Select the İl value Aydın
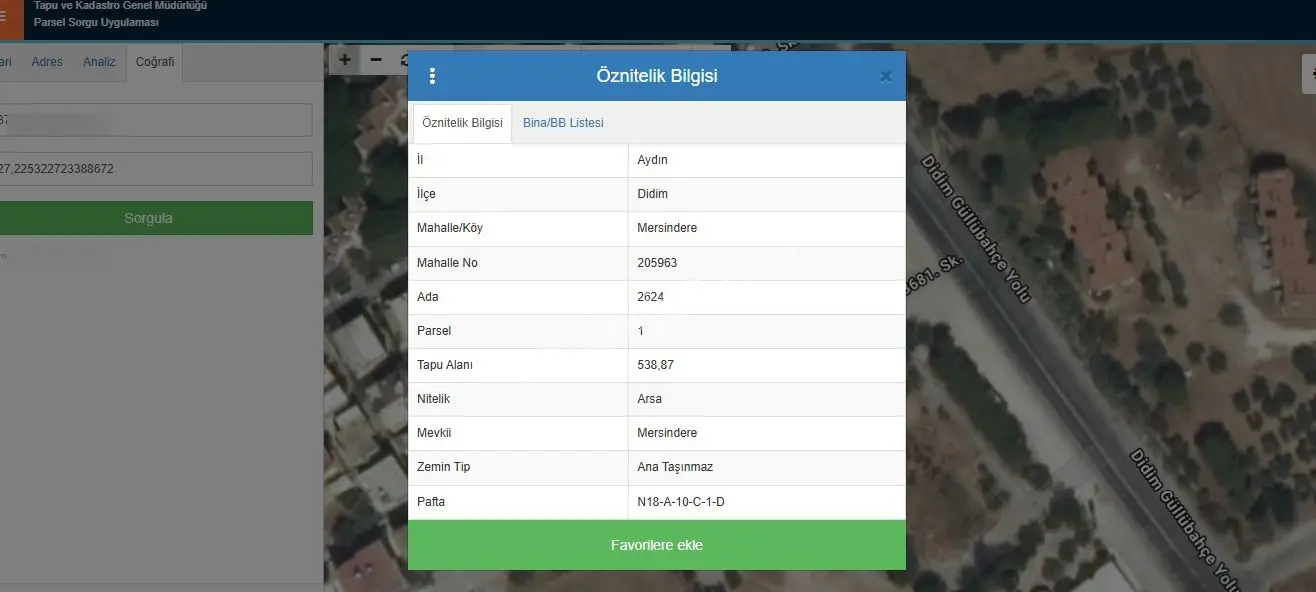Screen dimensions: 1316x592 pos(653,160)
